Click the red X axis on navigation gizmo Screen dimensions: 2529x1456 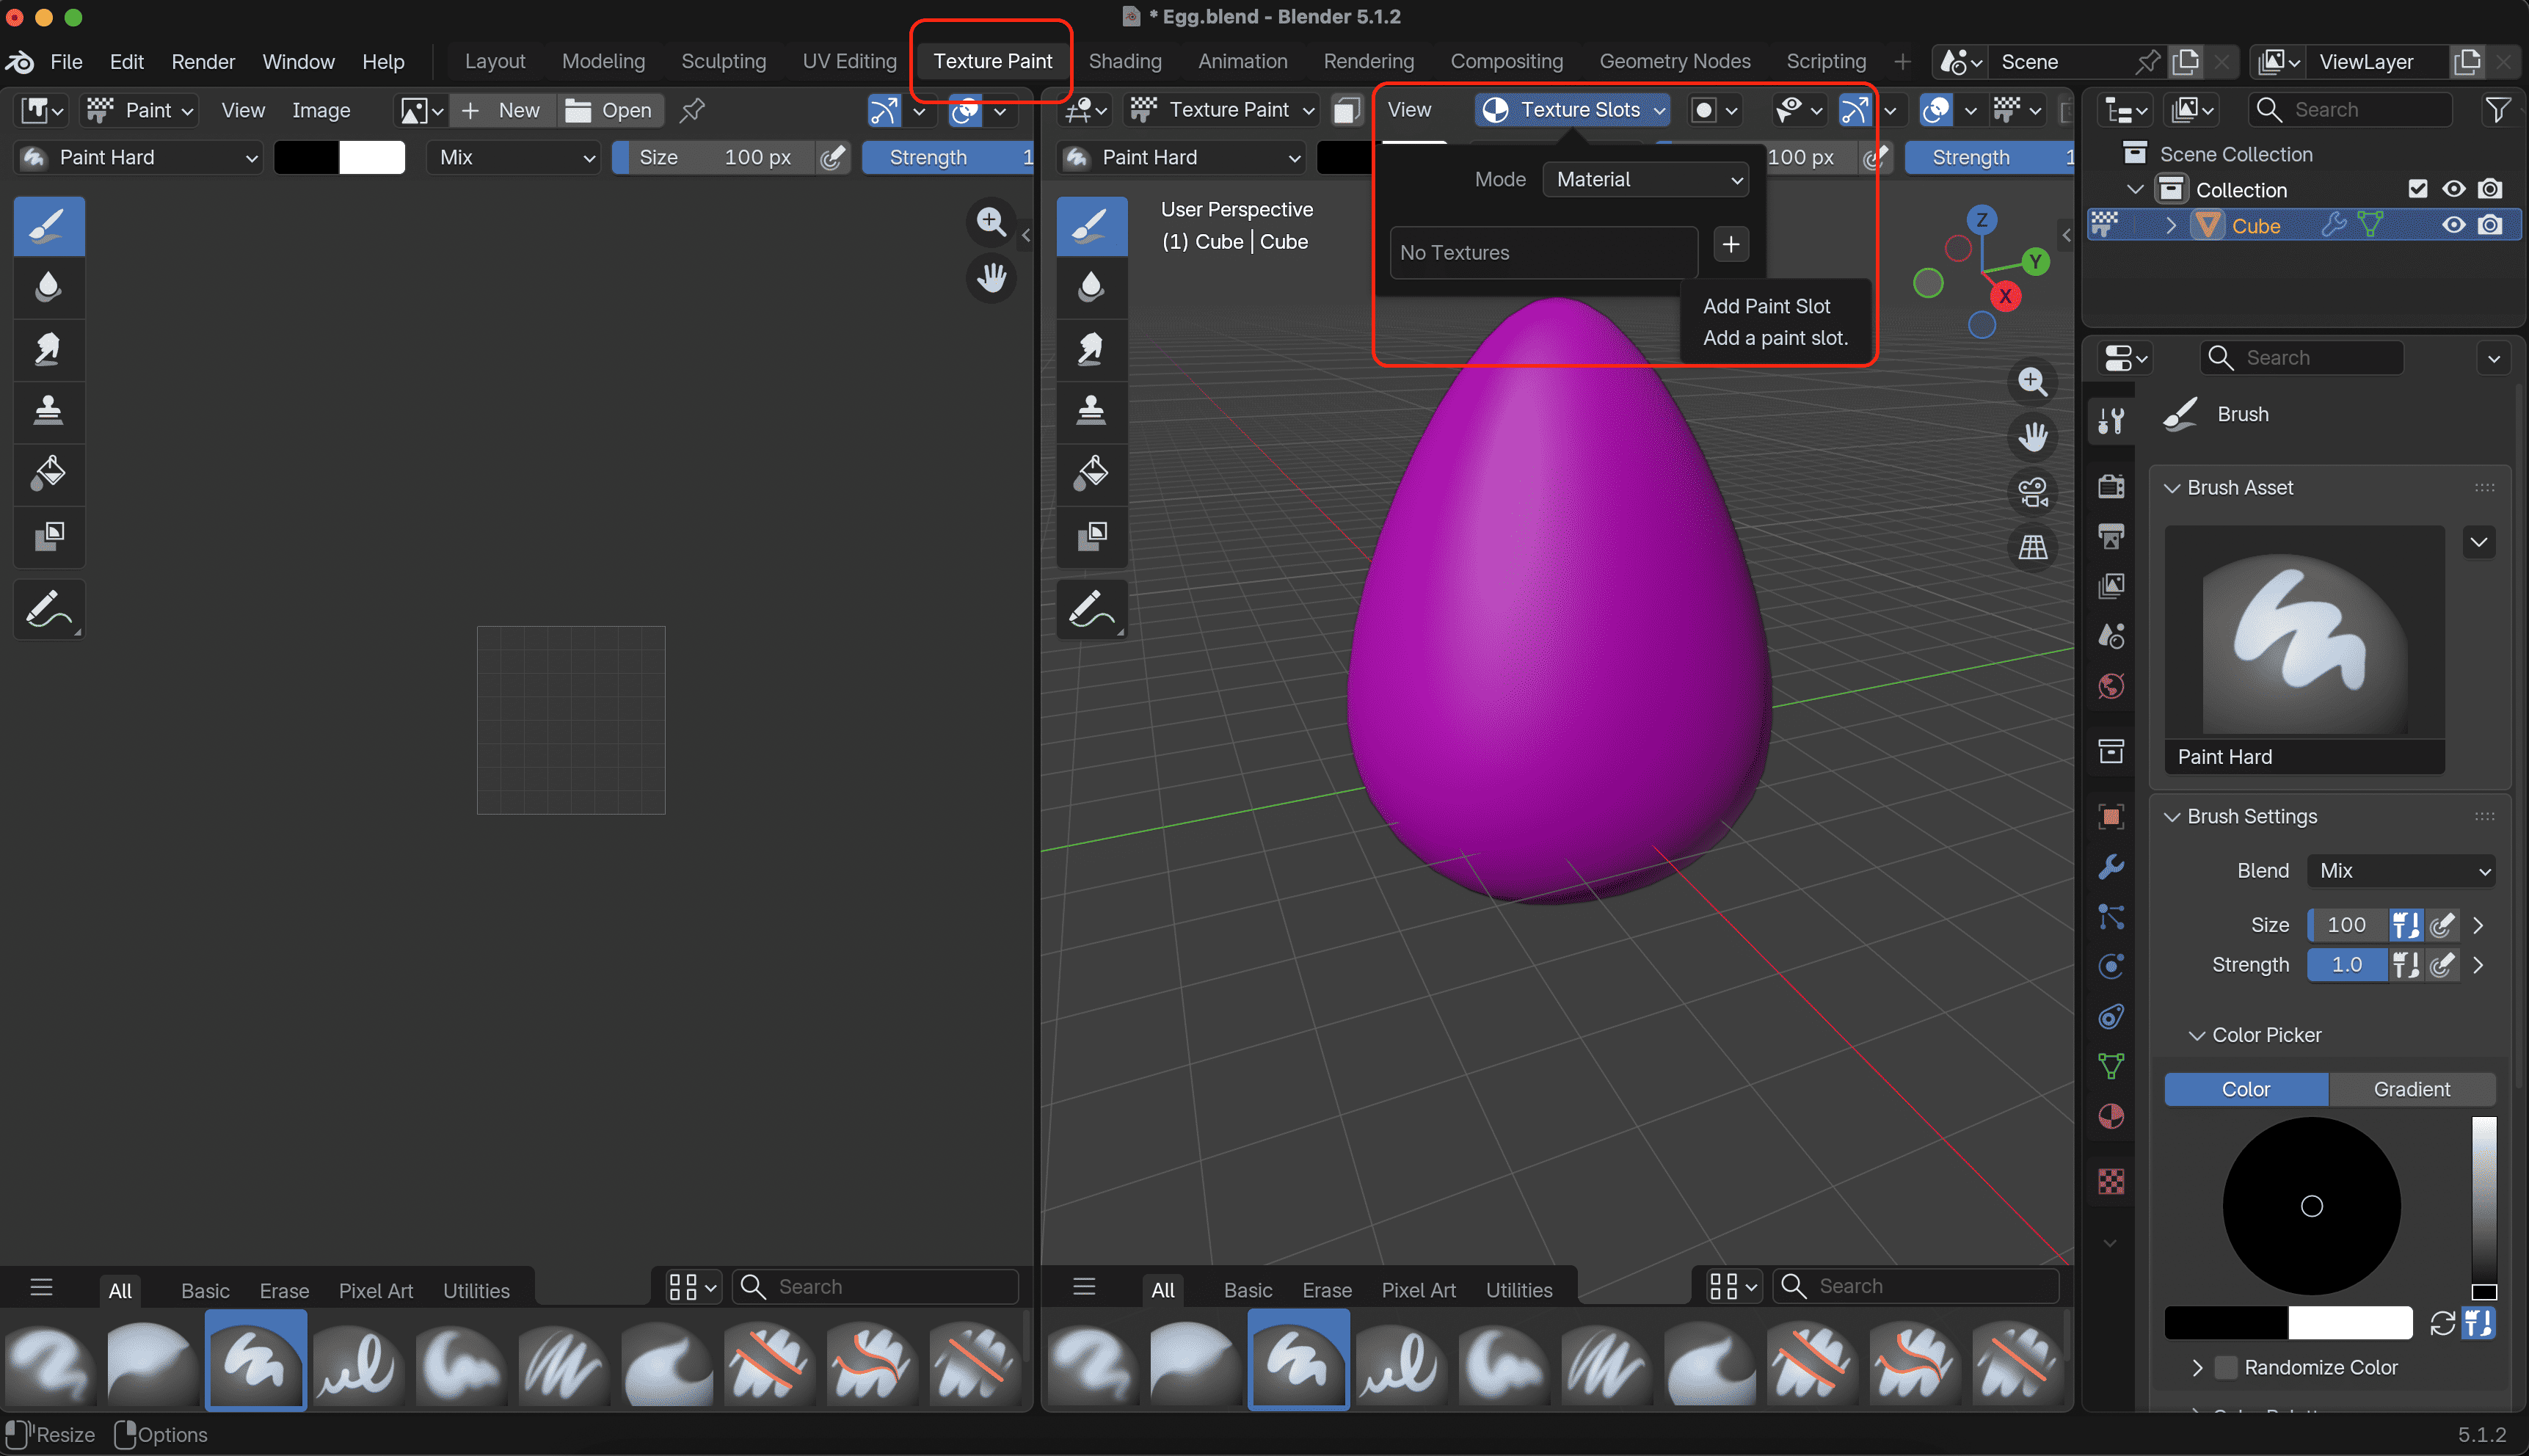pos(2005,296)
